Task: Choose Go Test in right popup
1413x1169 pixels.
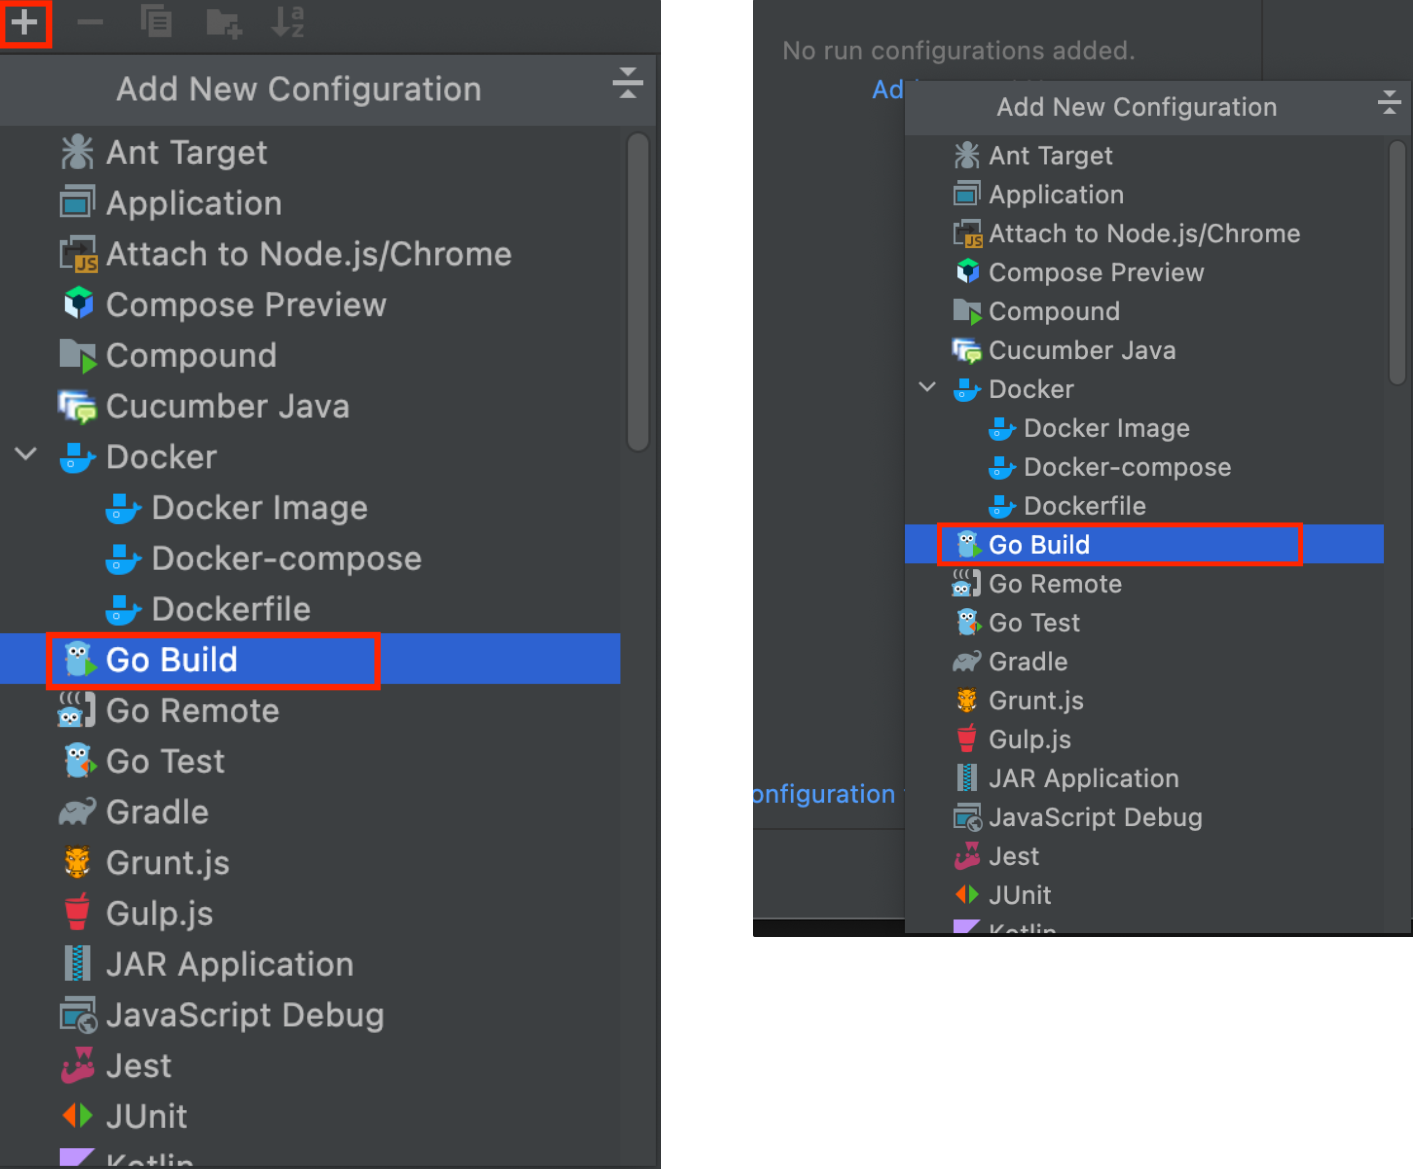Action: (x=1144, y=623)
